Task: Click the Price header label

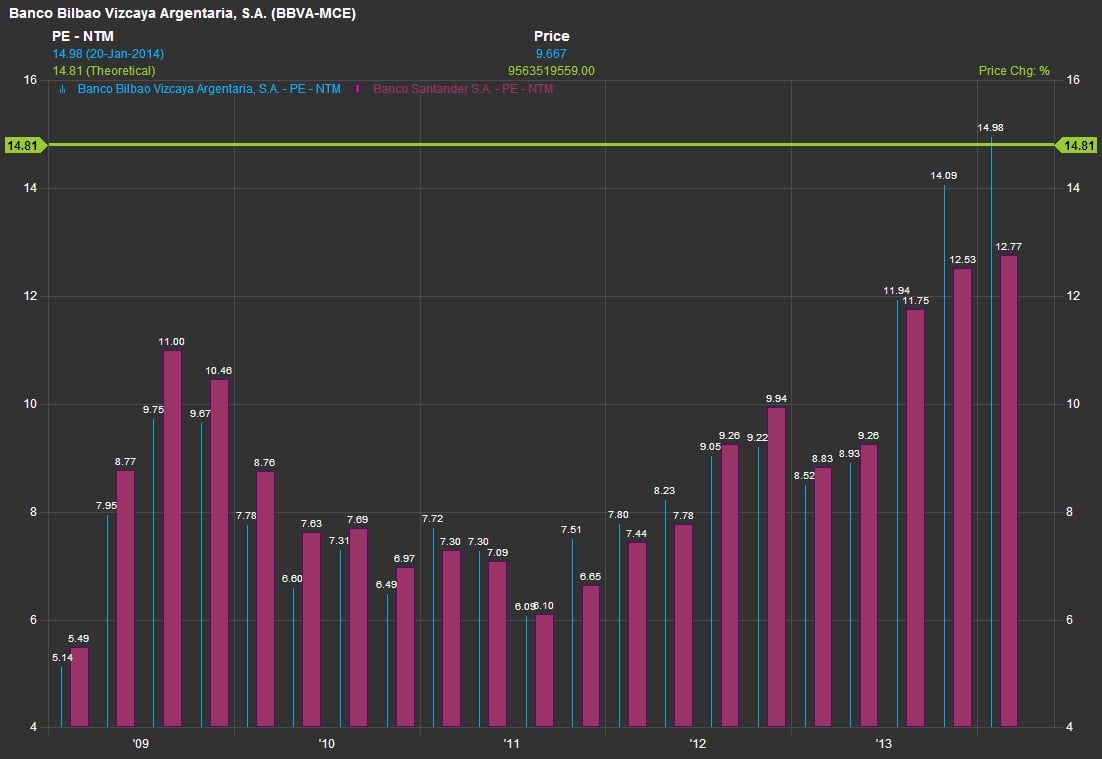Action: (x=552, y=36)
